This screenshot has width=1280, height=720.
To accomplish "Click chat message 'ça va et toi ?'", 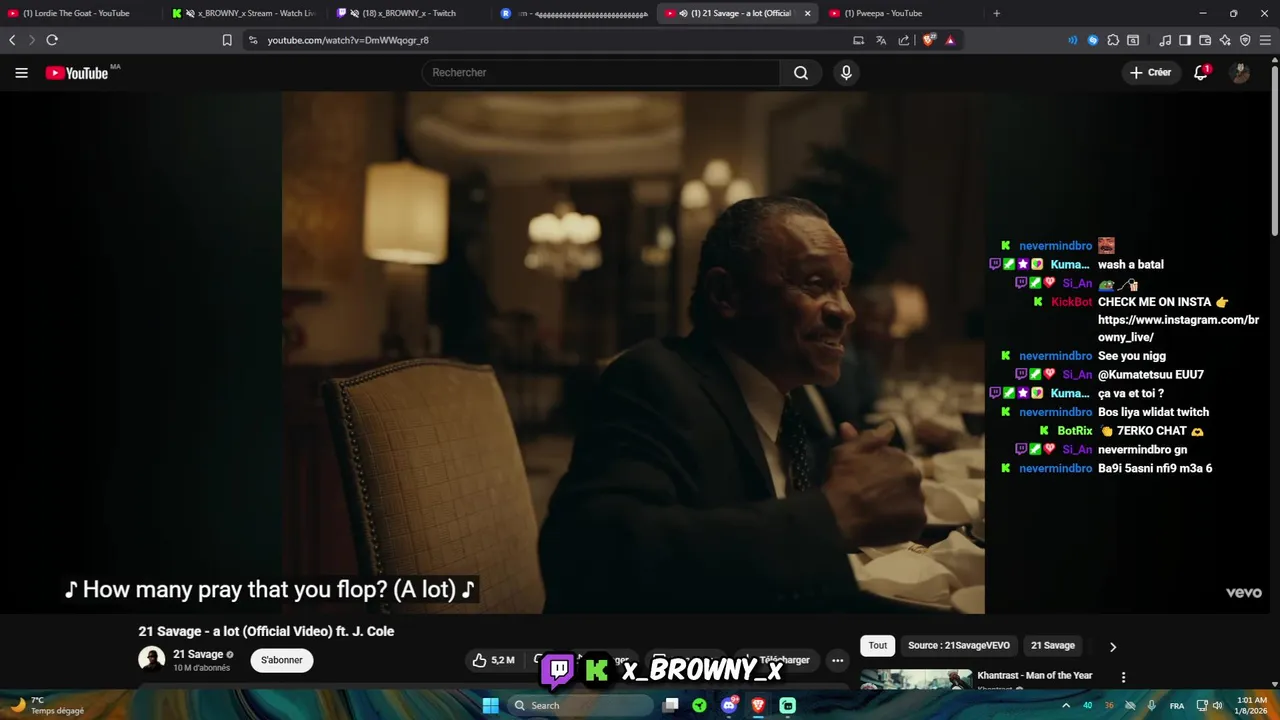I will [1131, 393].
